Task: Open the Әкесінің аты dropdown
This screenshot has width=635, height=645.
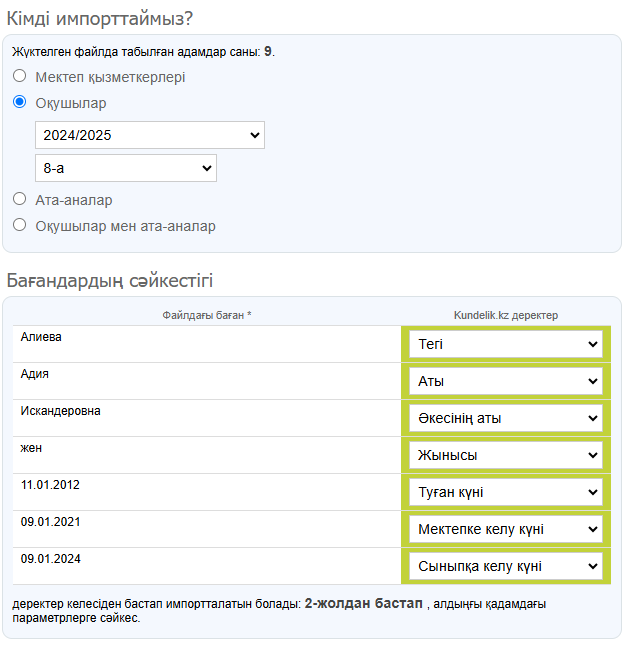Action: click(x=506, y=418)
